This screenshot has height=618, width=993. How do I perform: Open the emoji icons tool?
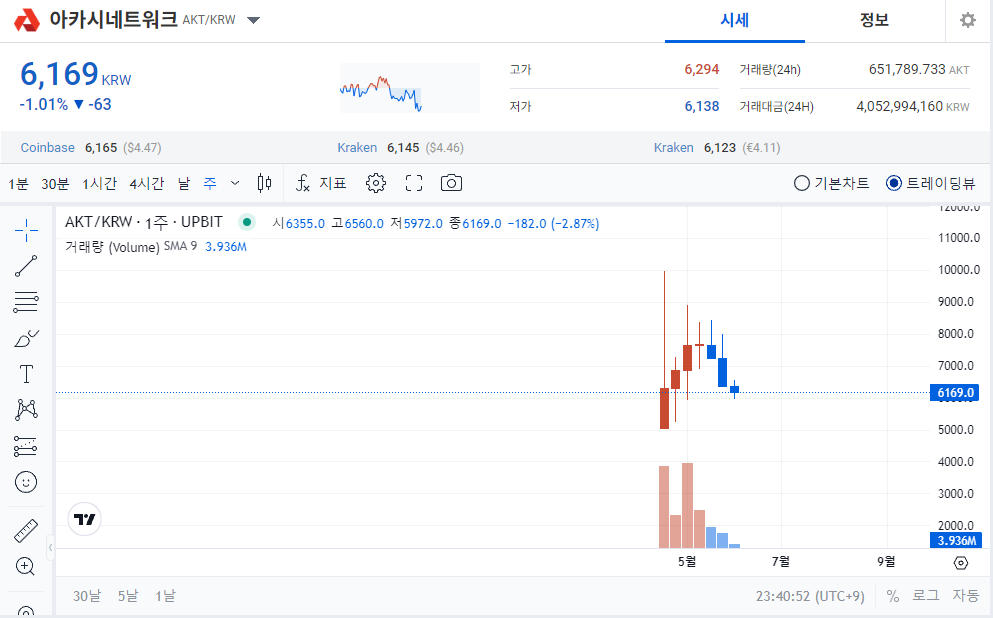26,482
